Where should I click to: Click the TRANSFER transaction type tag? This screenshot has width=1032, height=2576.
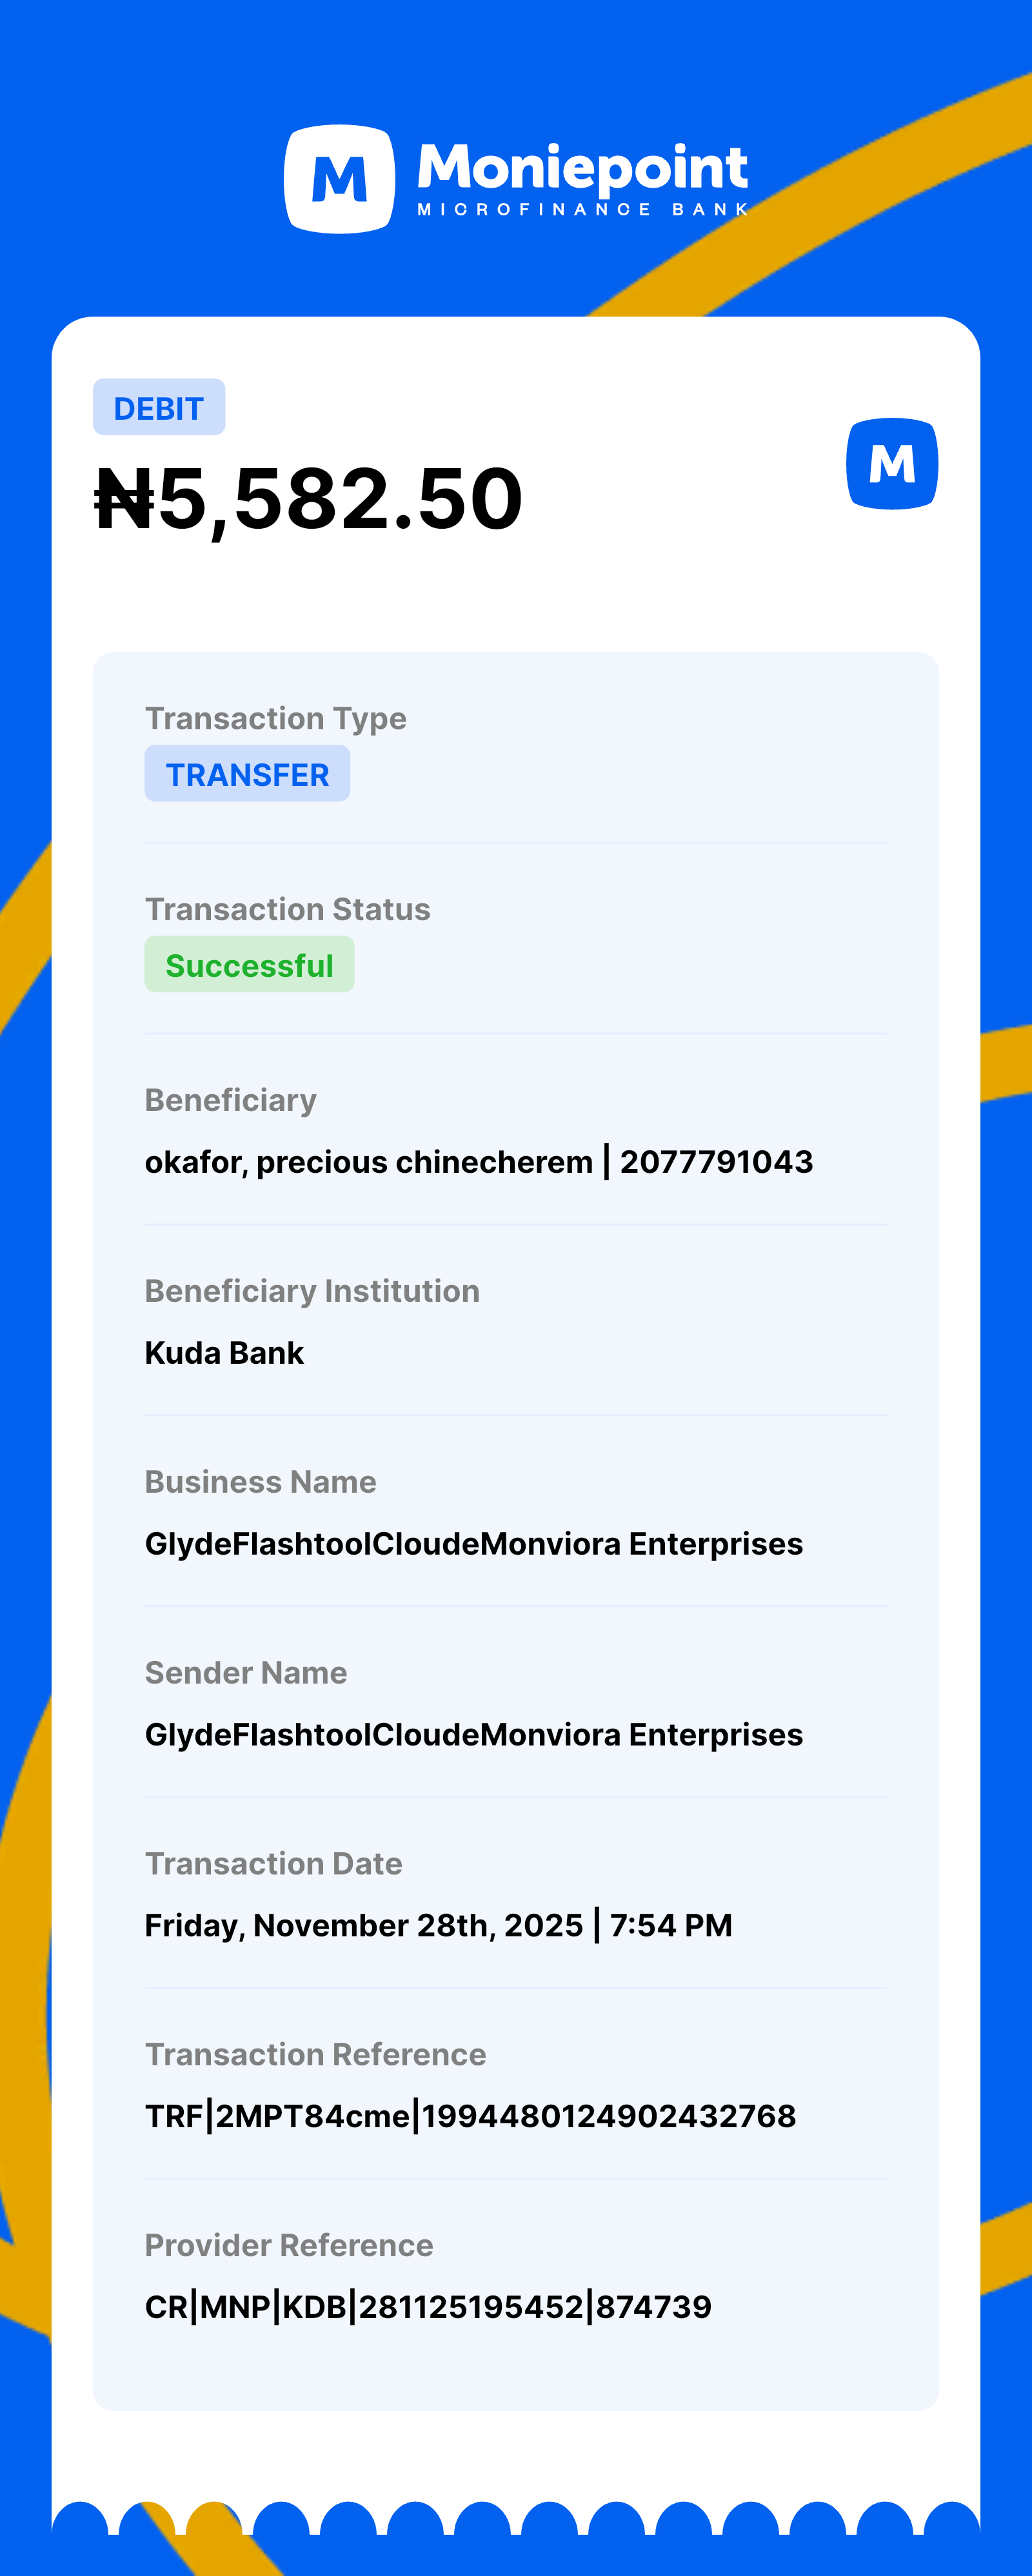tap(247, 774)
